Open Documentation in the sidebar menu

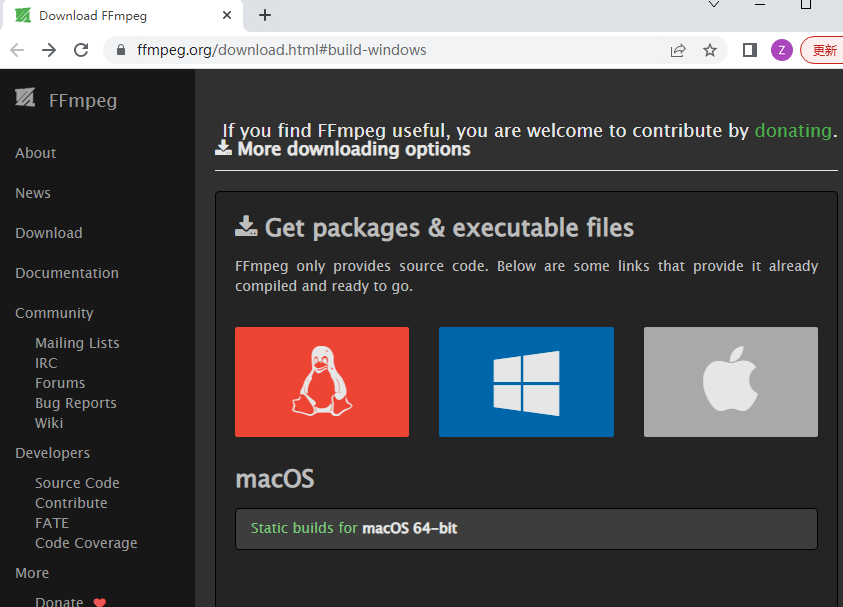click(67, 273)
